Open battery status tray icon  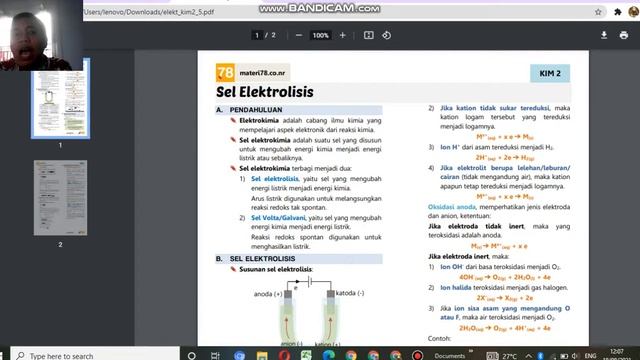pyautogui.click(x=564, y=356)
